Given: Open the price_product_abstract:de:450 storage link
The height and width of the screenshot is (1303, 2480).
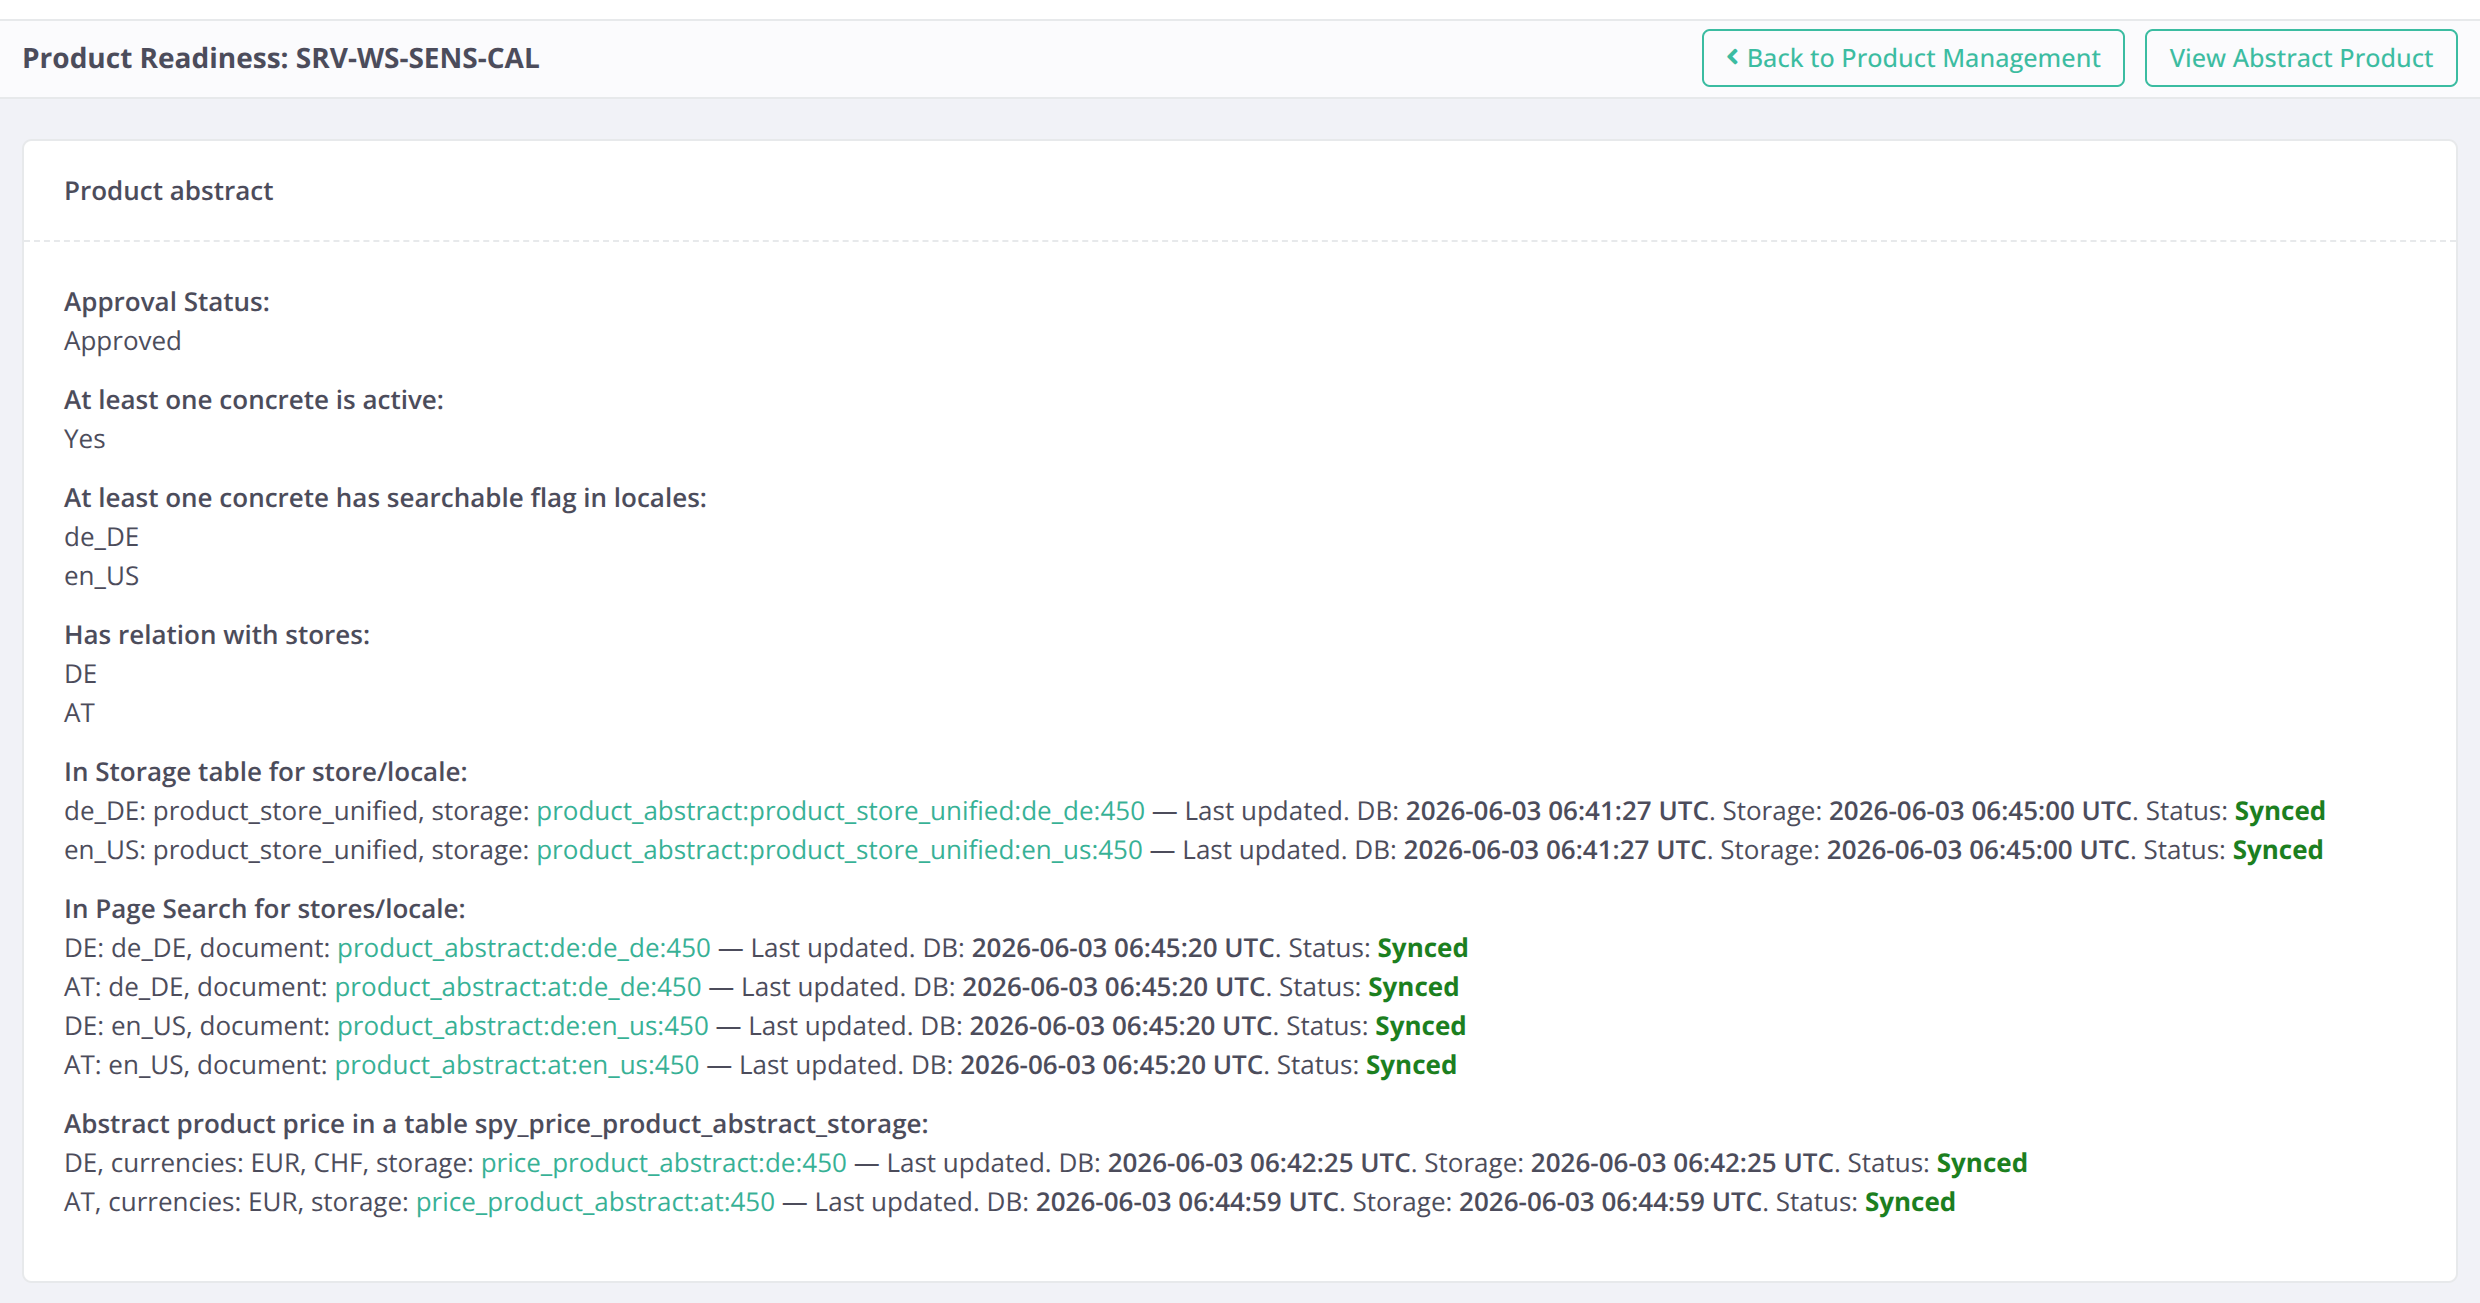Looking at the screenshot, I should tap(664, 1162).
